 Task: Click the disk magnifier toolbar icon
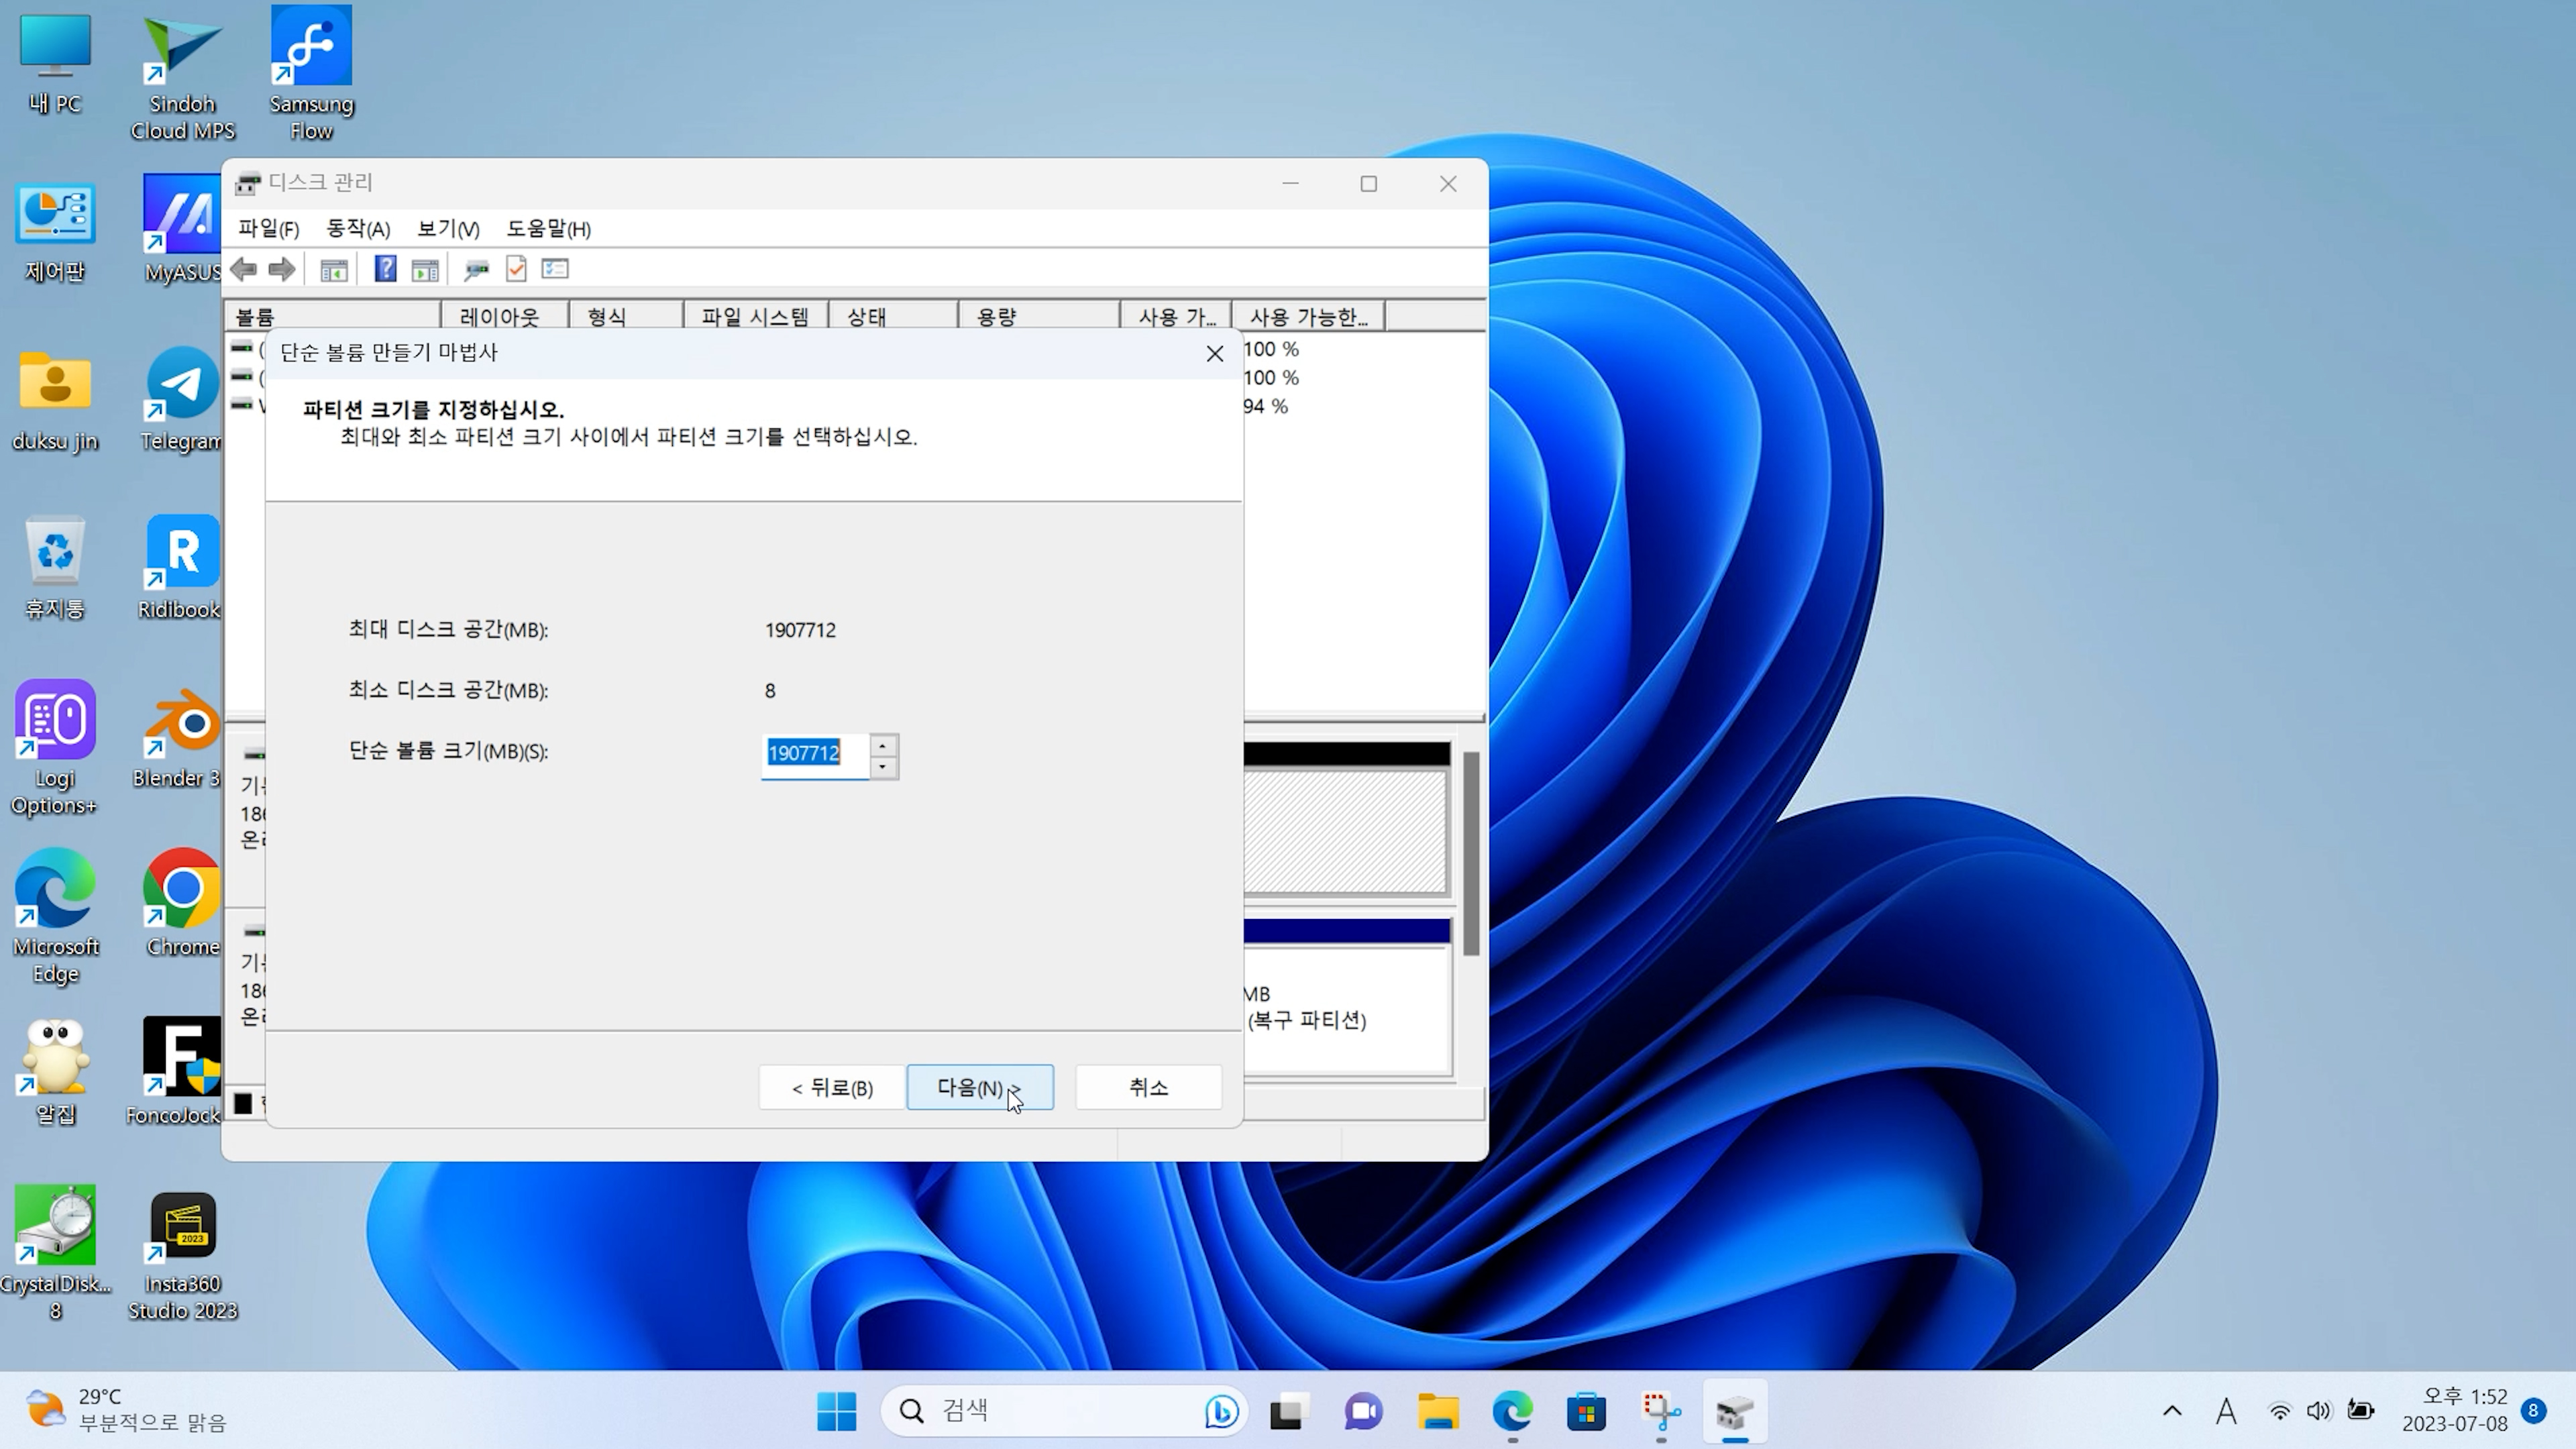(476, 269)
